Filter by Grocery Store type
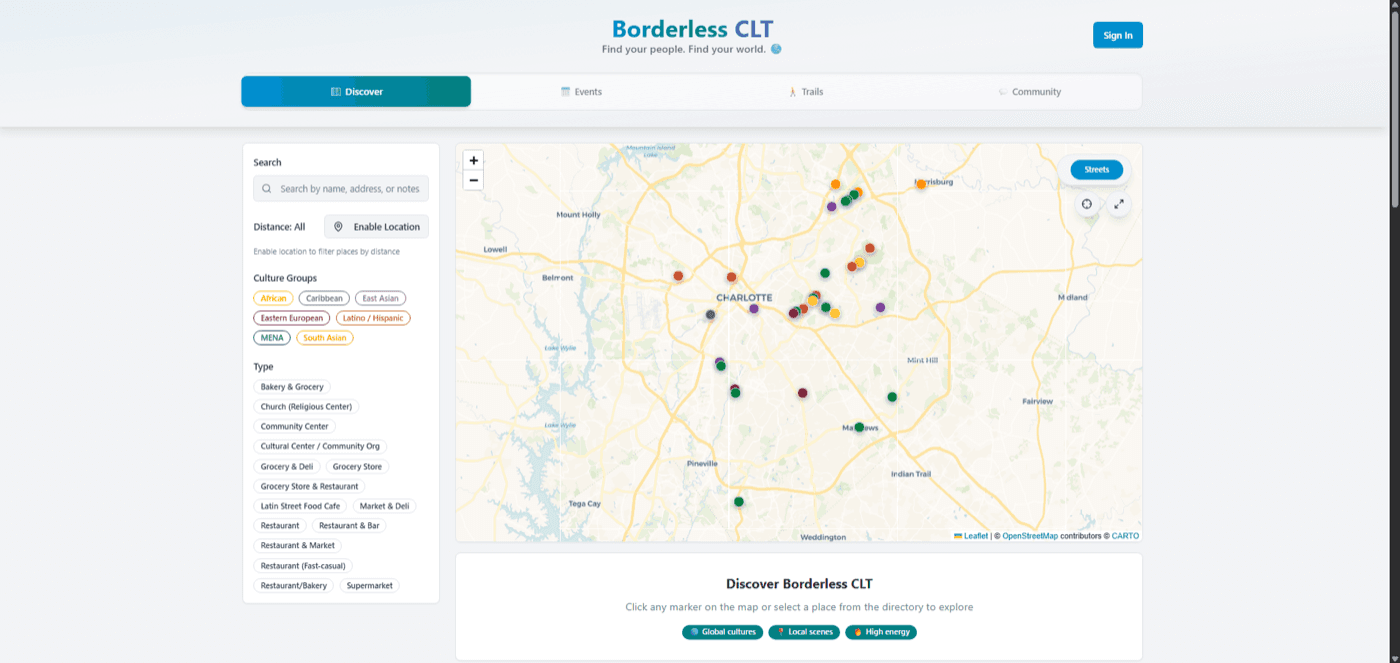The image size is (1400, 663). 357,466
